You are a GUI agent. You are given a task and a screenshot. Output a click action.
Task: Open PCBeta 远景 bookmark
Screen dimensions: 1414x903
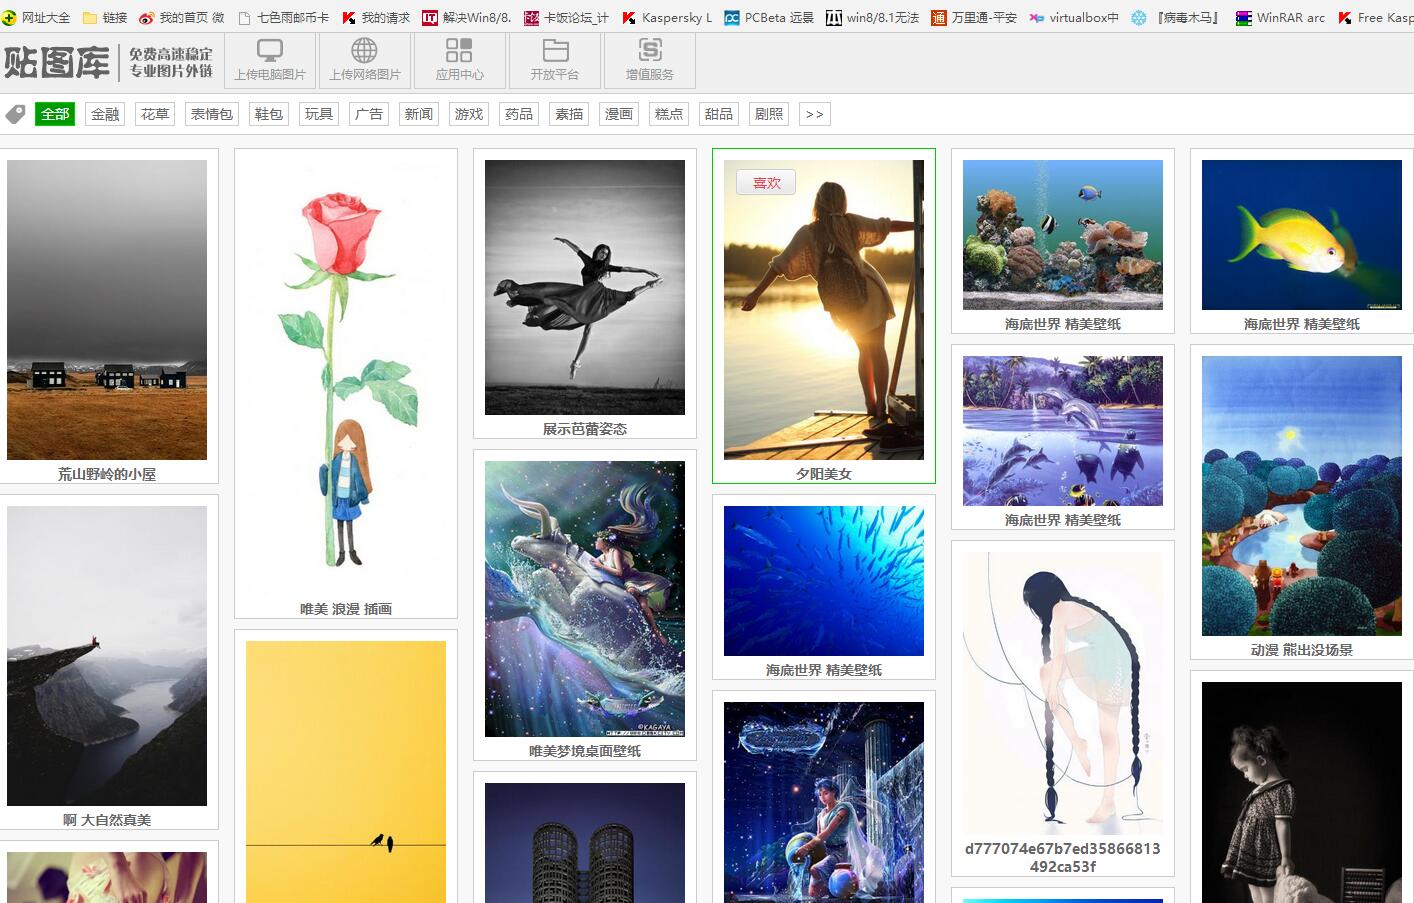pos(769,17)
